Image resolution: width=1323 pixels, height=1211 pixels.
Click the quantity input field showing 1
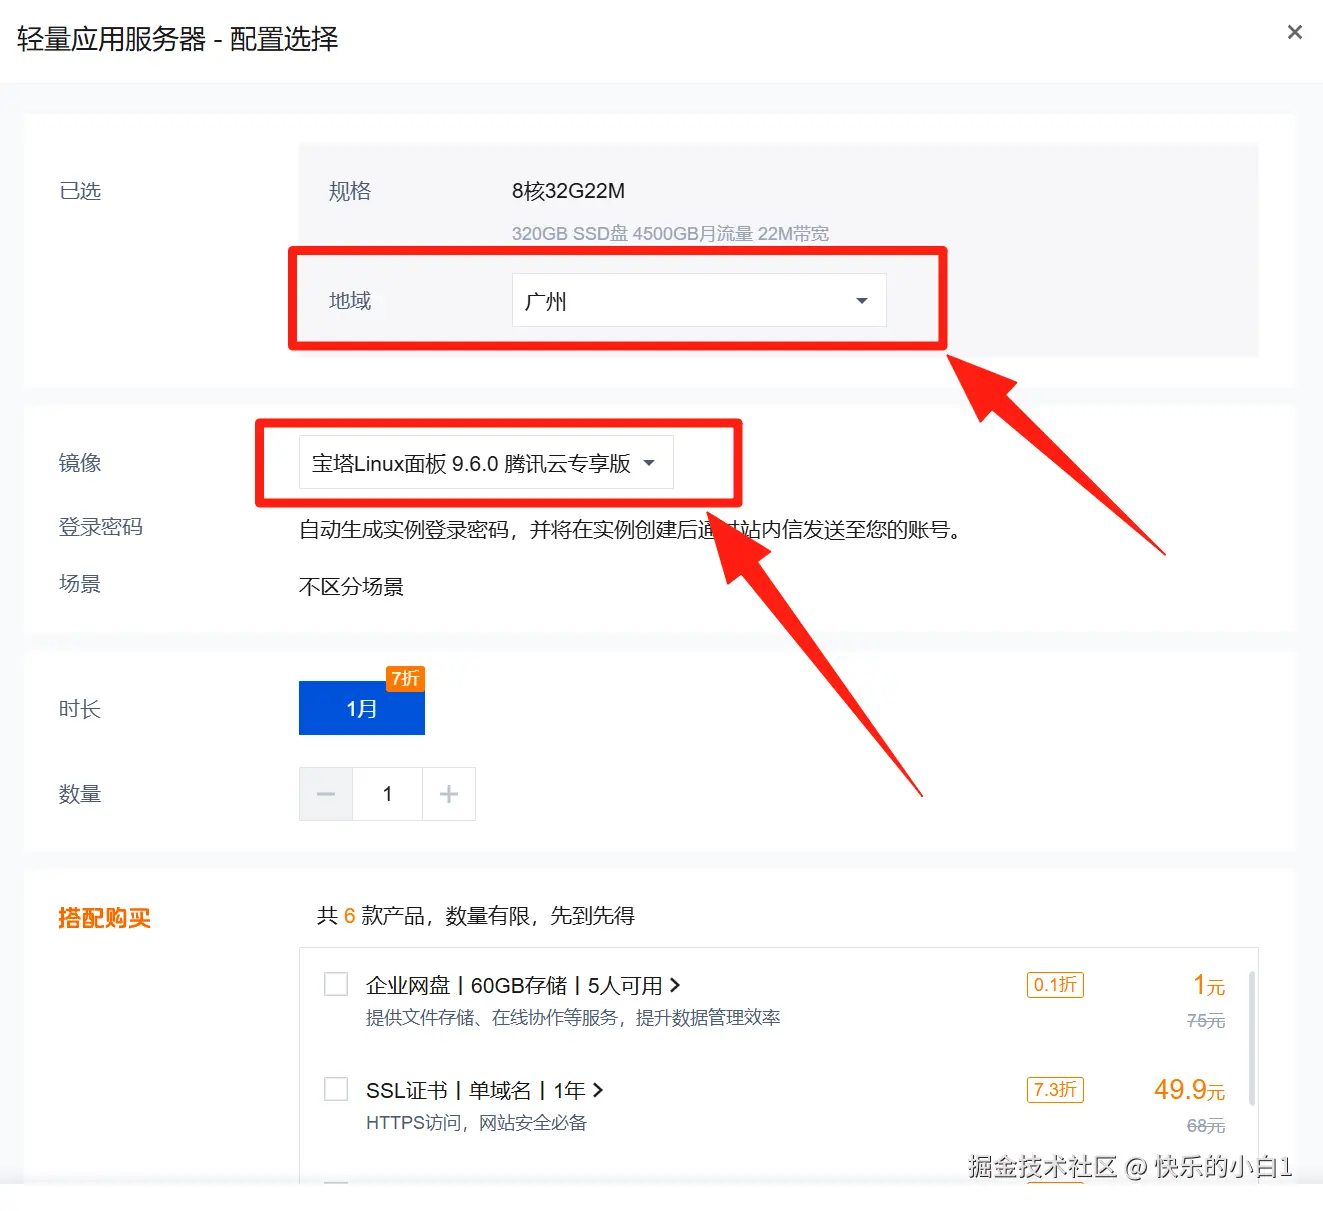pos(387,794)
